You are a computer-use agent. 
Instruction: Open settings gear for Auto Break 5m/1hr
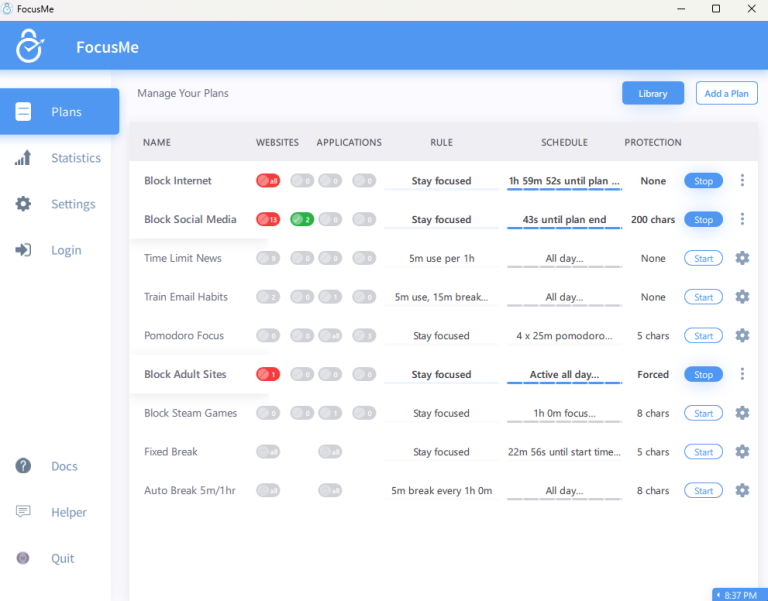pyautogui.click(x=742, y=490)
